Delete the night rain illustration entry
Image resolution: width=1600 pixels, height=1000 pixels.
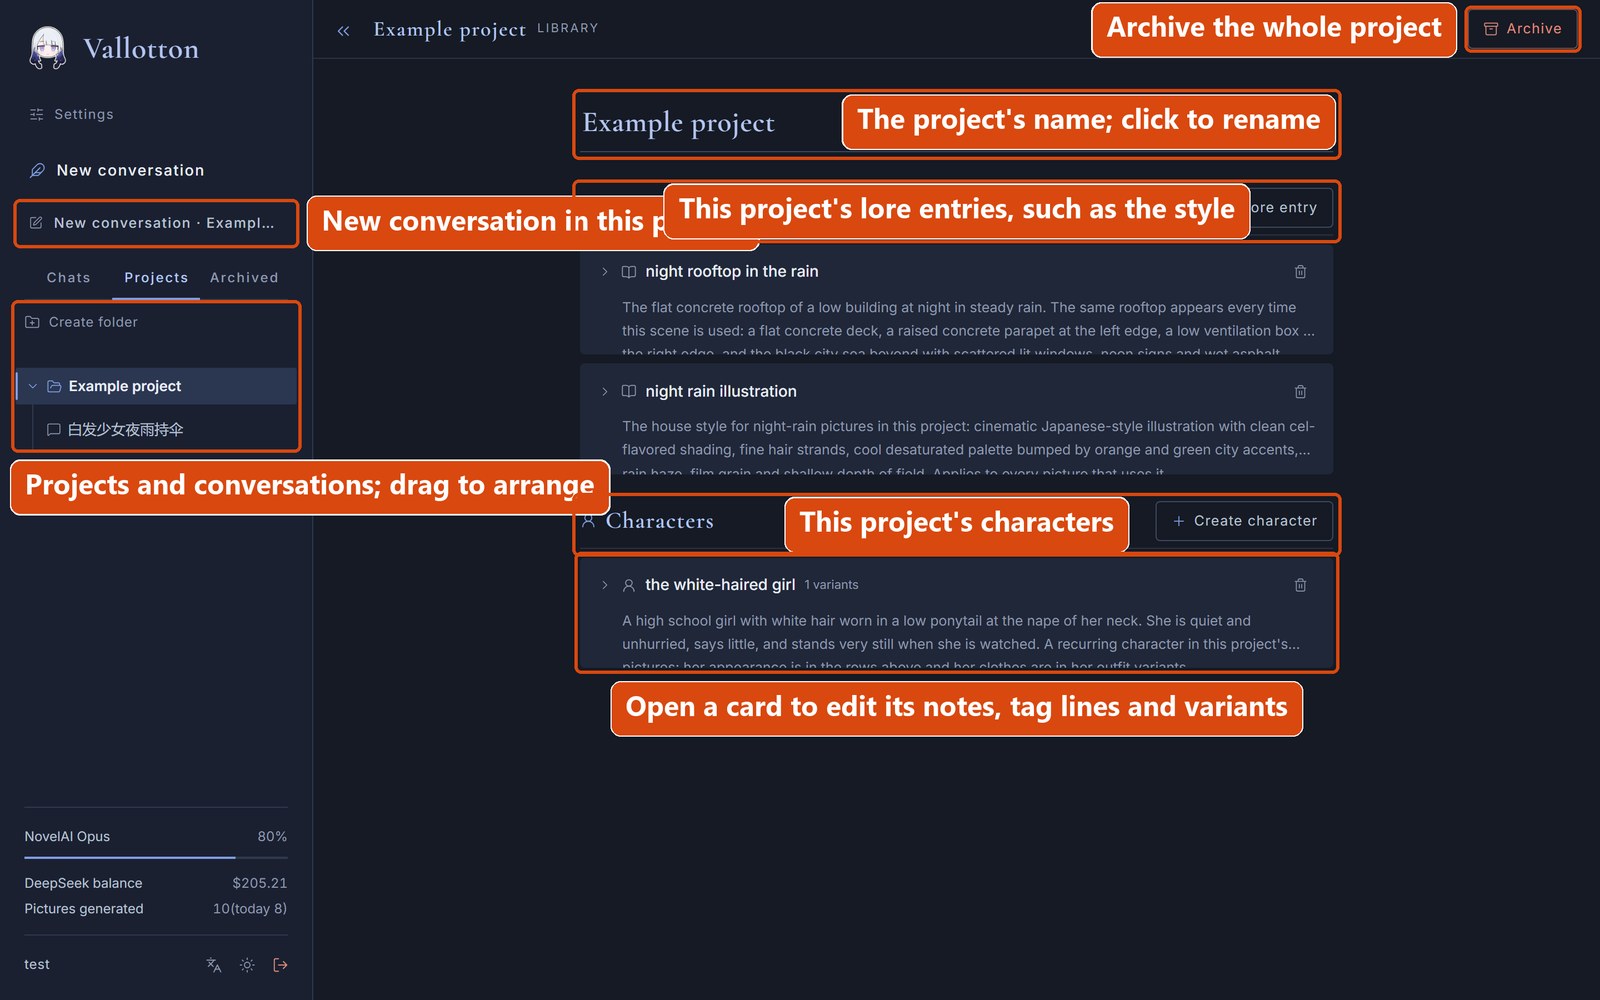[1300, 391]
